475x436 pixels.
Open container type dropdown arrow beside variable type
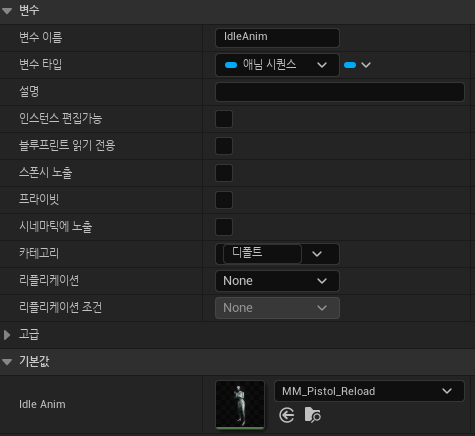(x=366, y=65)
